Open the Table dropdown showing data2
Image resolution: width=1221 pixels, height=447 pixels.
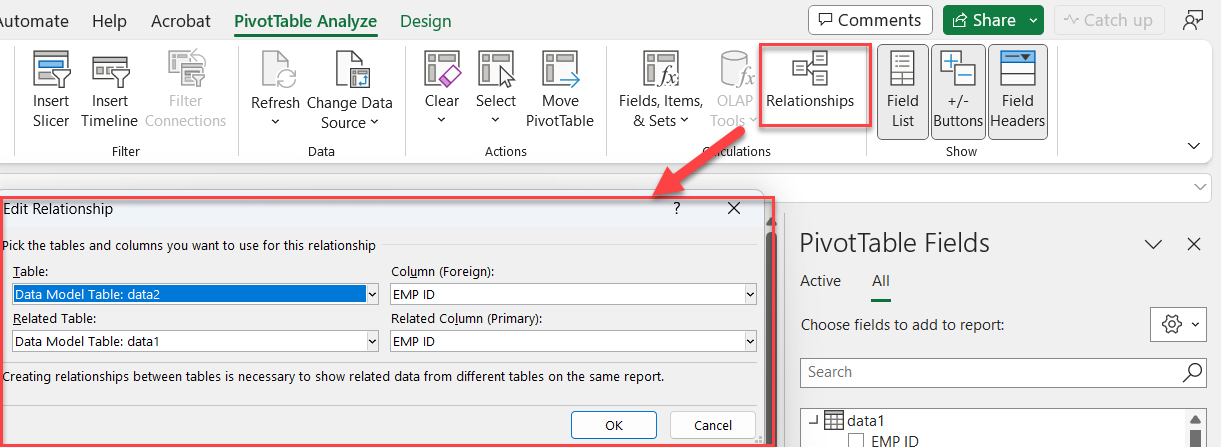pyautogui.click(x=373, y=294)
